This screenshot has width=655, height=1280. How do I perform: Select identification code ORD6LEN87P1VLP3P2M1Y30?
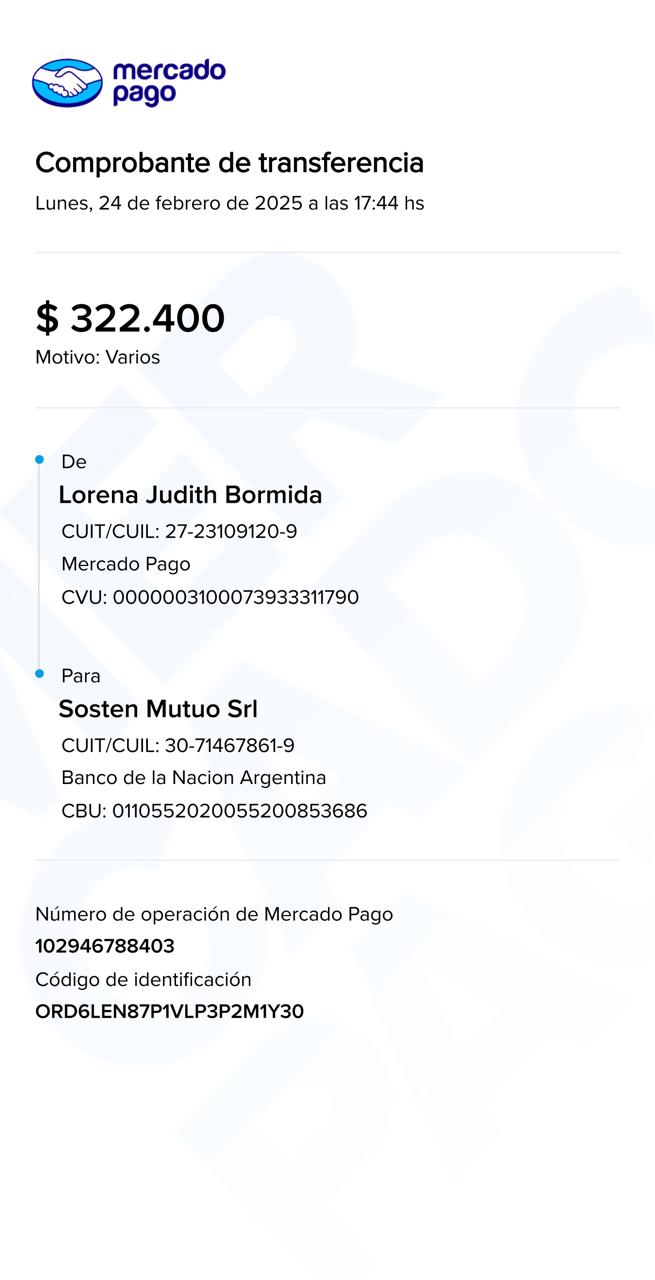point(169,1011)
